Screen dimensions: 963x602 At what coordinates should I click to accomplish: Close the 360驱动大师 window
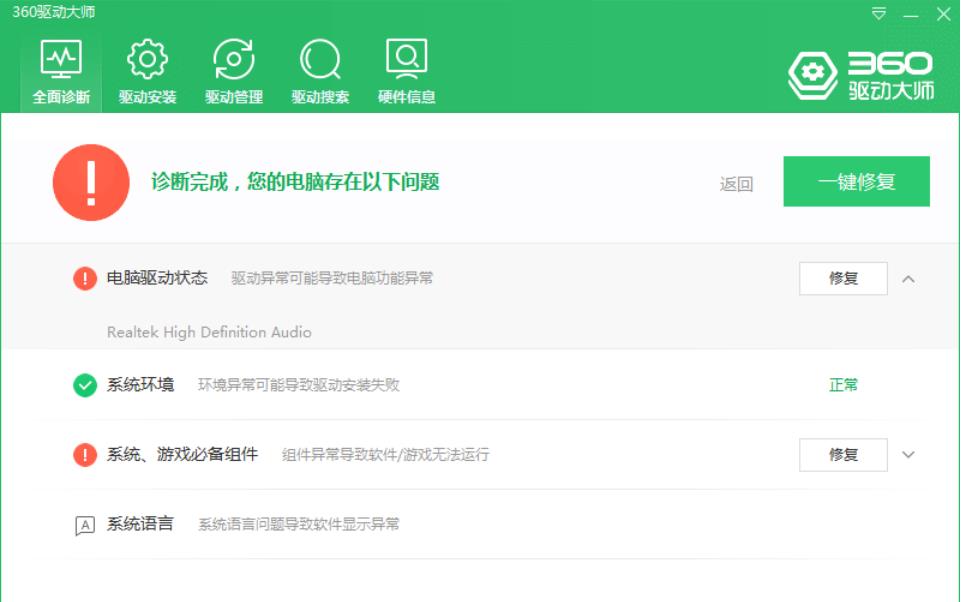click(x=943, y=14)
